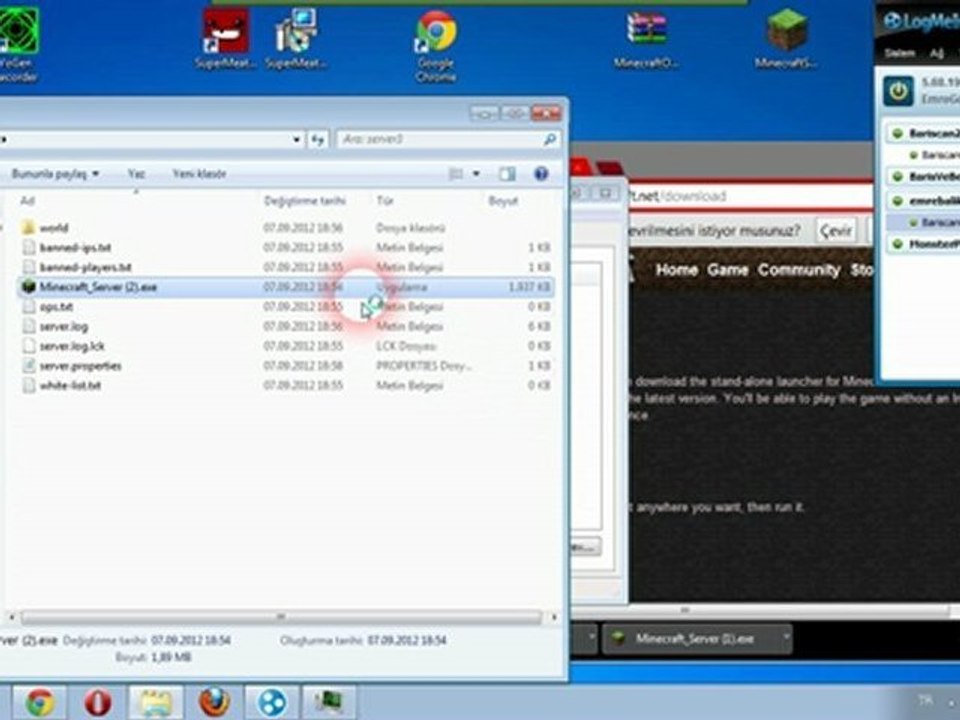Click the LogMeIn power button icon
The width and height of the screenshot is (960, 720).
[x=898, y=91]
